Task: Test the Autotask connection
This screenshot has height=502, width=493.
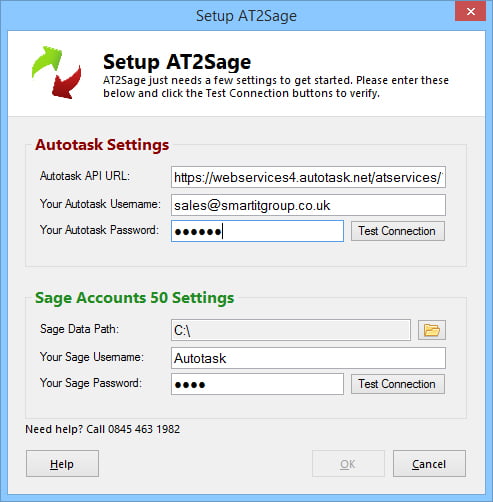Action: 398,231
